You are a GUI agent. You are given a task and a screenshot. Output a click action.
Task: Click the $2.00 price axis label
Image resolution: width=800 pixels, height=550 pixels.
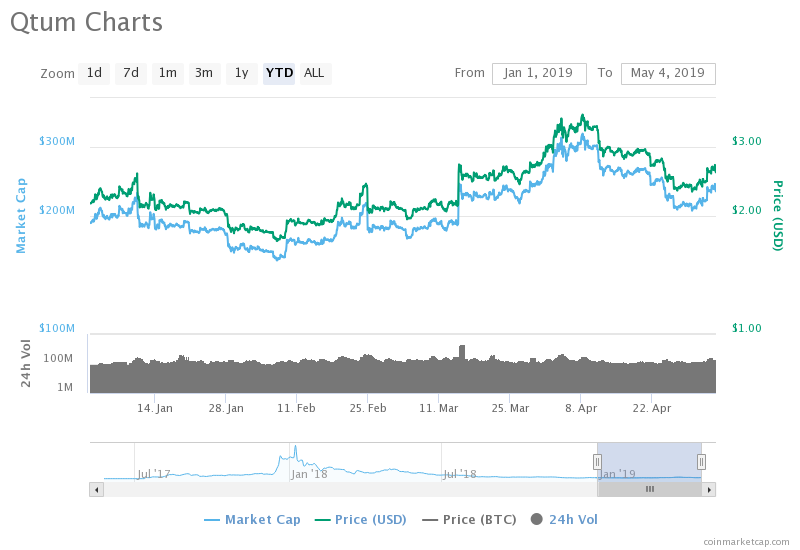coord(746,210)
